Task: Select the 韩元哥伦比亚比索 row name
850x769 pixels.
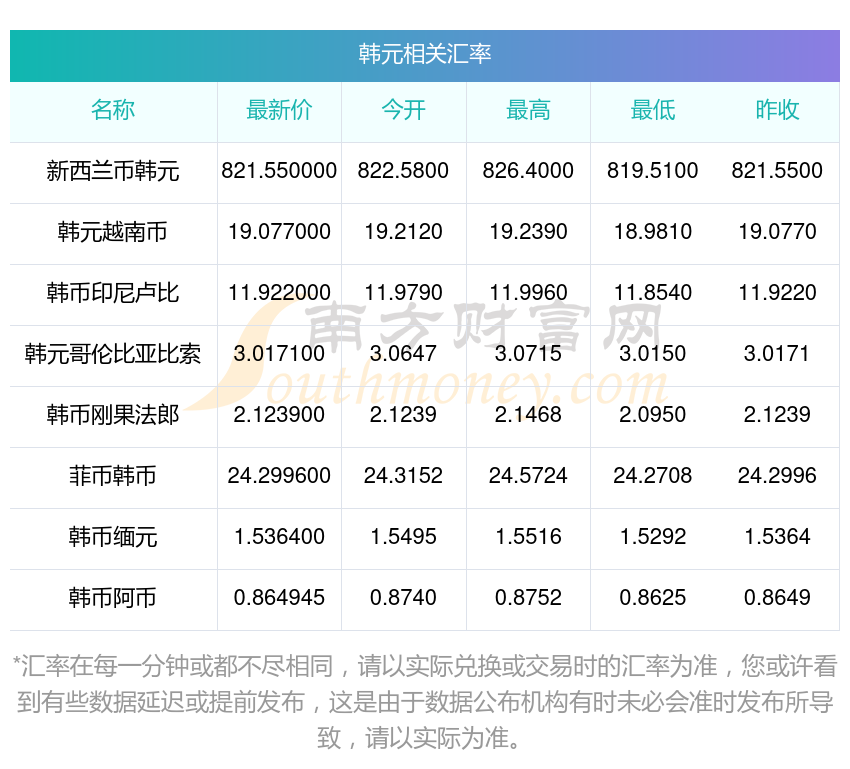Action: click(x=113, y=354)
